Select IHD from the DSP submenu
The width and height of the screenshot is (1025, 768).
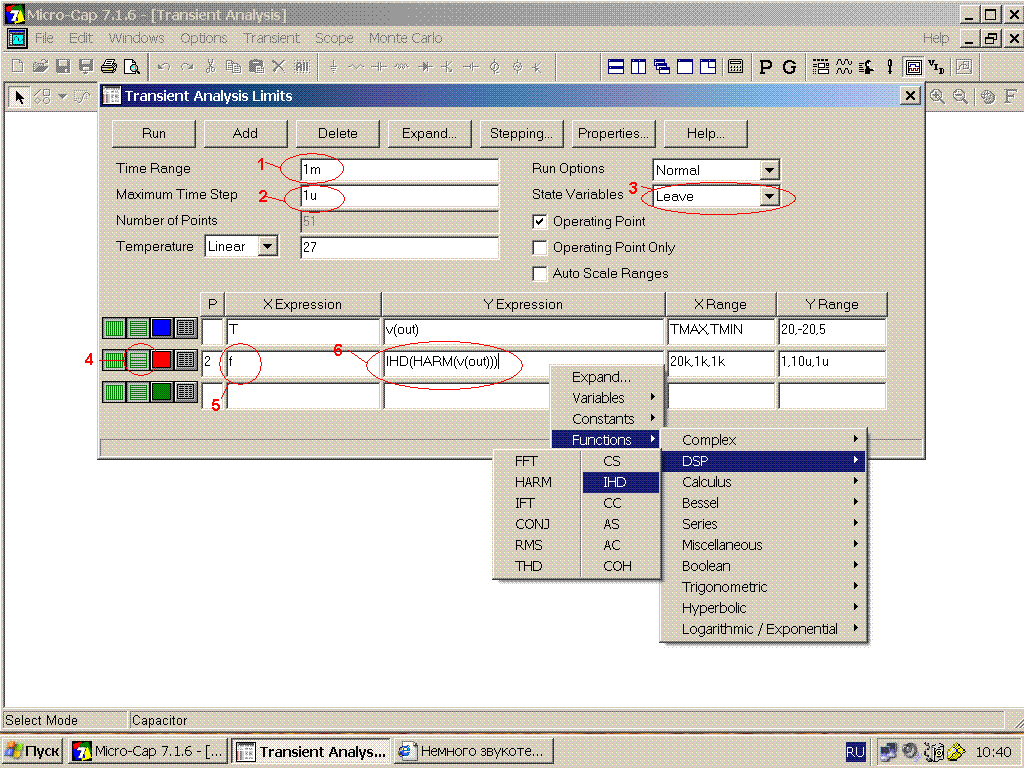pos(615,482)
